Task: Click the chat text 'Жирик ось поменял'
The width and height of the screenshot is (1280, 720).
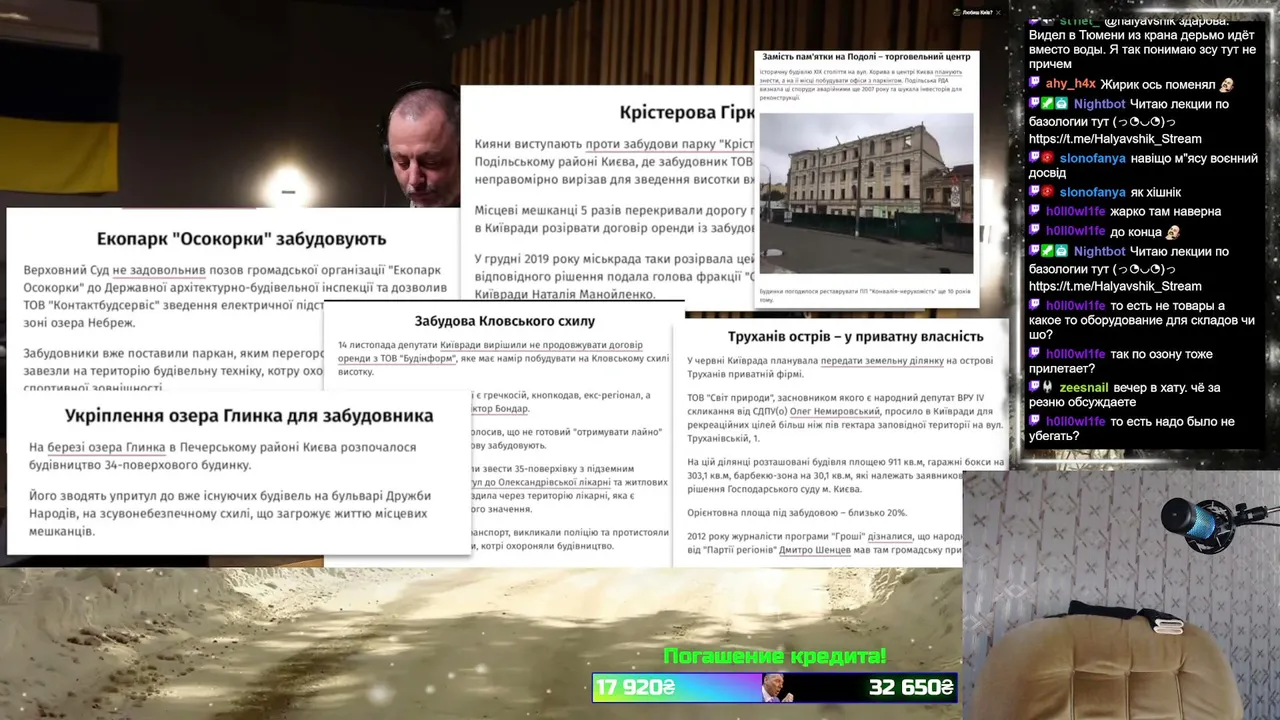Action: (x=1158, y=84)
